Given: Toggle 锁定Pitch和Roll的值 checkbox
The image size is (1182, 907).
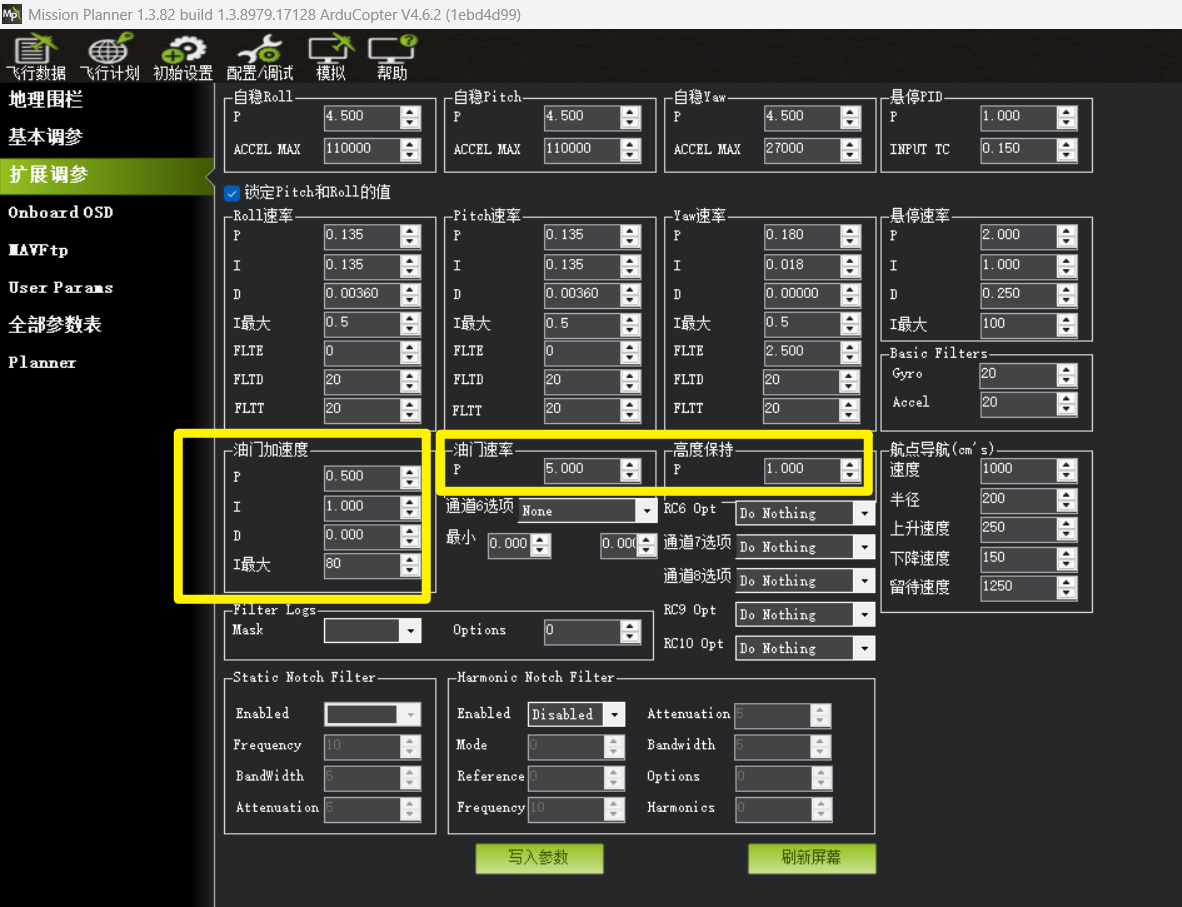Looking at the screenshot, I should [232, 192].
